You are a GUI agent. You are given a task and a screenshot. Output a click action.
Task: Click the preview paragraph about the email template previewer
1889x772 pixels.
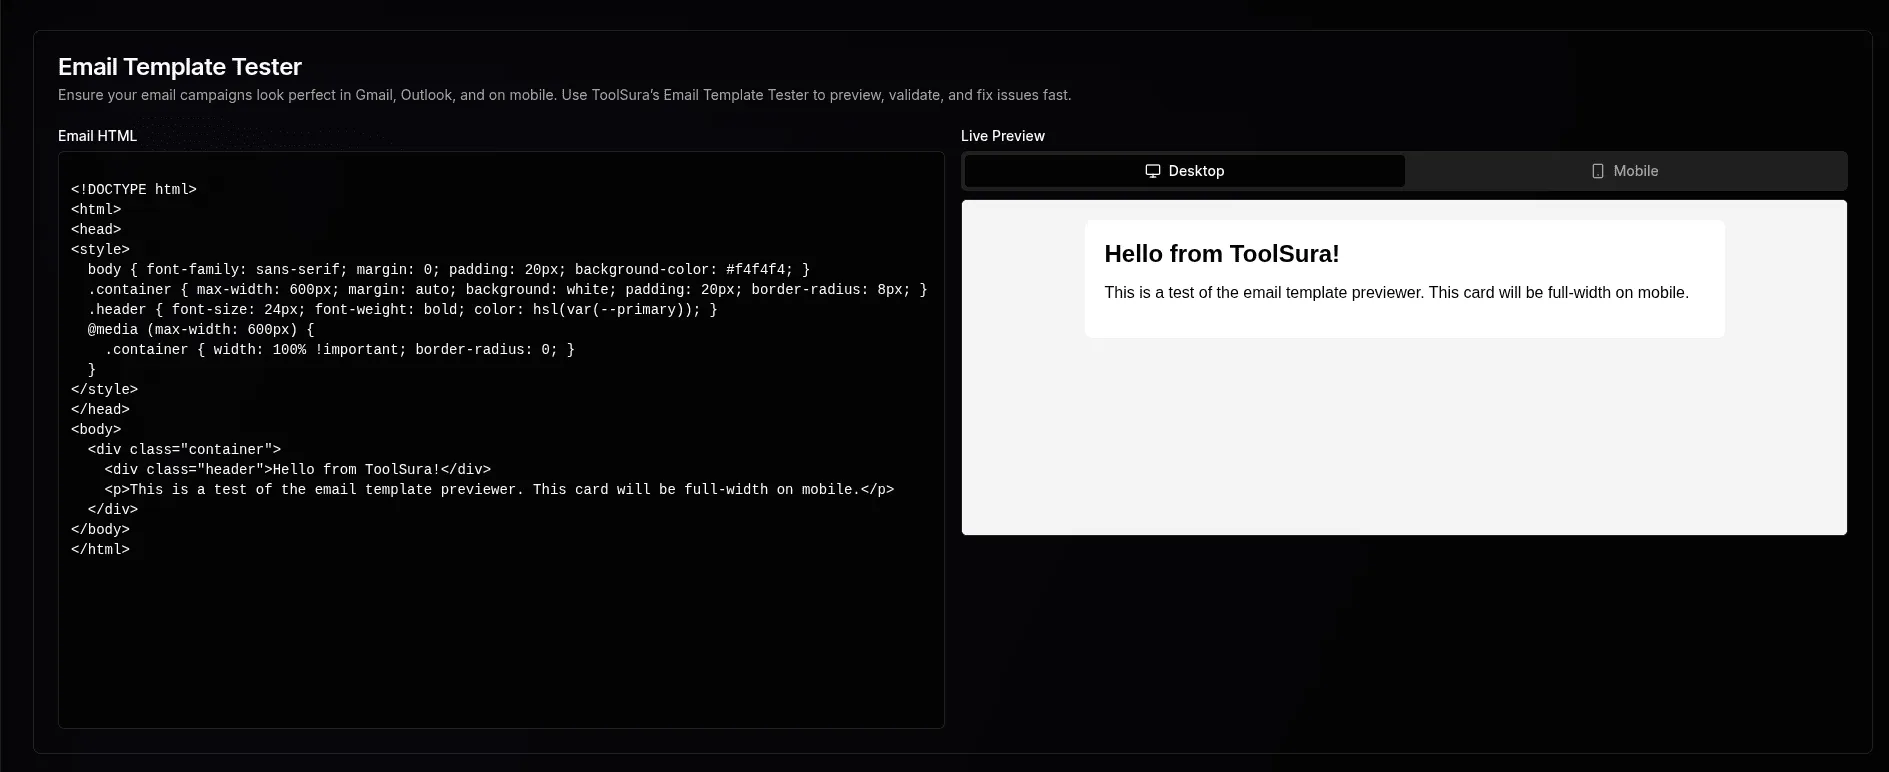pyautogui.click(x=1396, y=293)
